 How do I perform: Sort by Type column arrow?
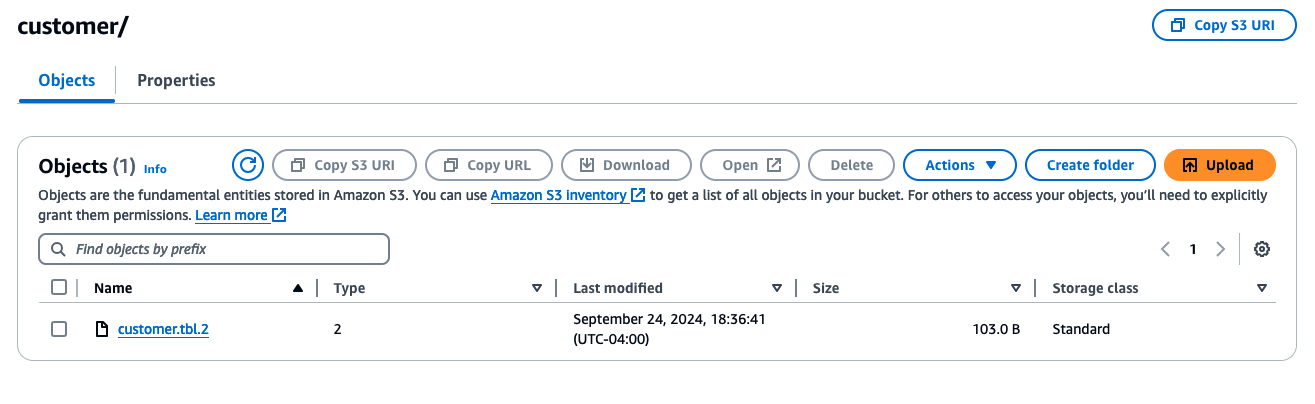coord(537,288)
